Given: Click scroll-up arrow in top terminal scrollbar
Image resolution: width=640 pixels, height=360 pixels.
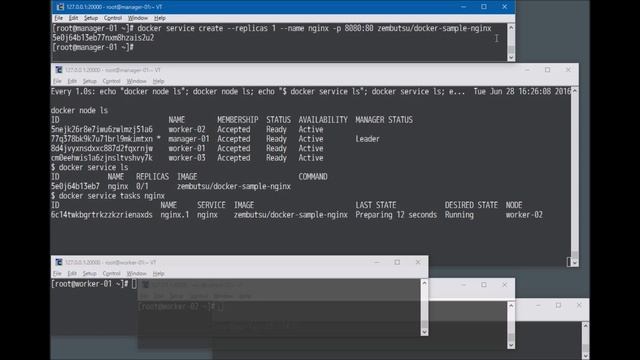Looking at the screenshot, I should pos(511,28).
